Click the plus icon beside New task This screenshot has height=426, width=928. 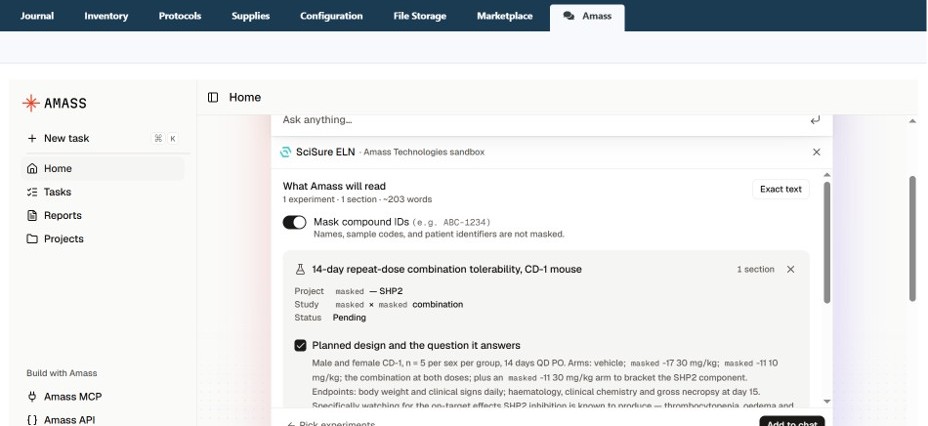pos(32,138)
